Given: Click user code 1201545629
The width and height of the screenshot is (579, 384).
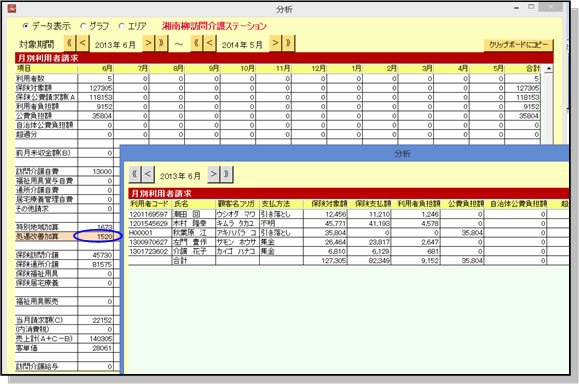Looking at the screenshot, I should pos(150,223).
